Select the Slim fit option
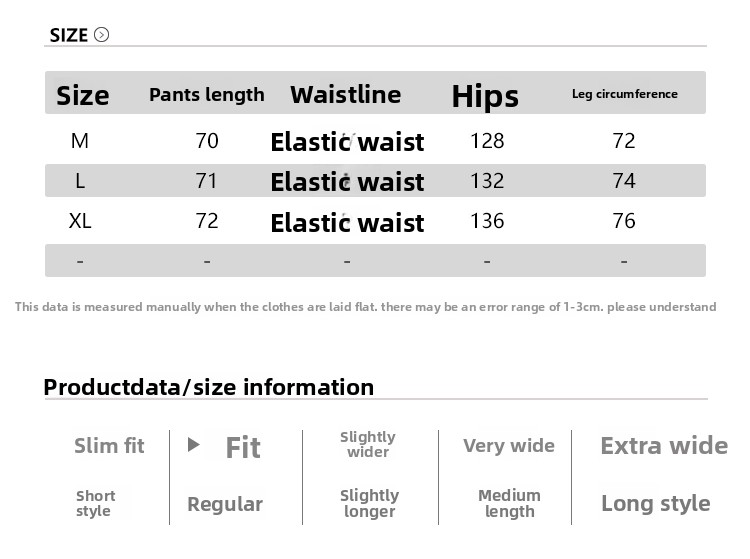This screenshot has height=559, width=750. [109, 446]
